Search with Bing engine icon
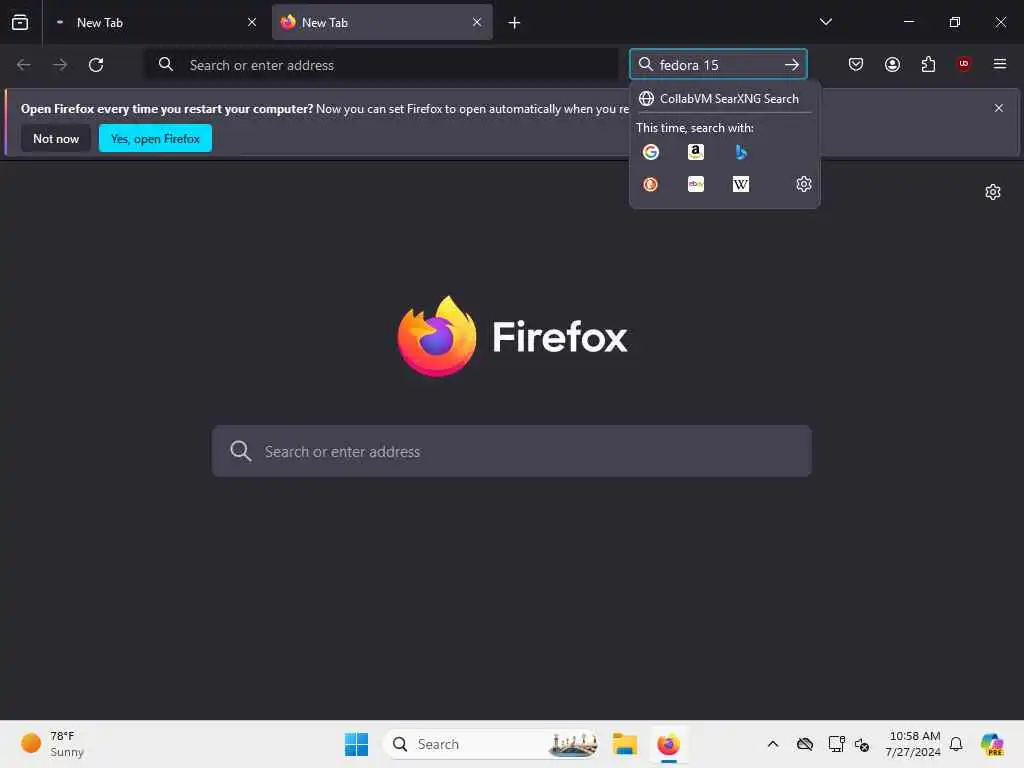 point(741,152)
